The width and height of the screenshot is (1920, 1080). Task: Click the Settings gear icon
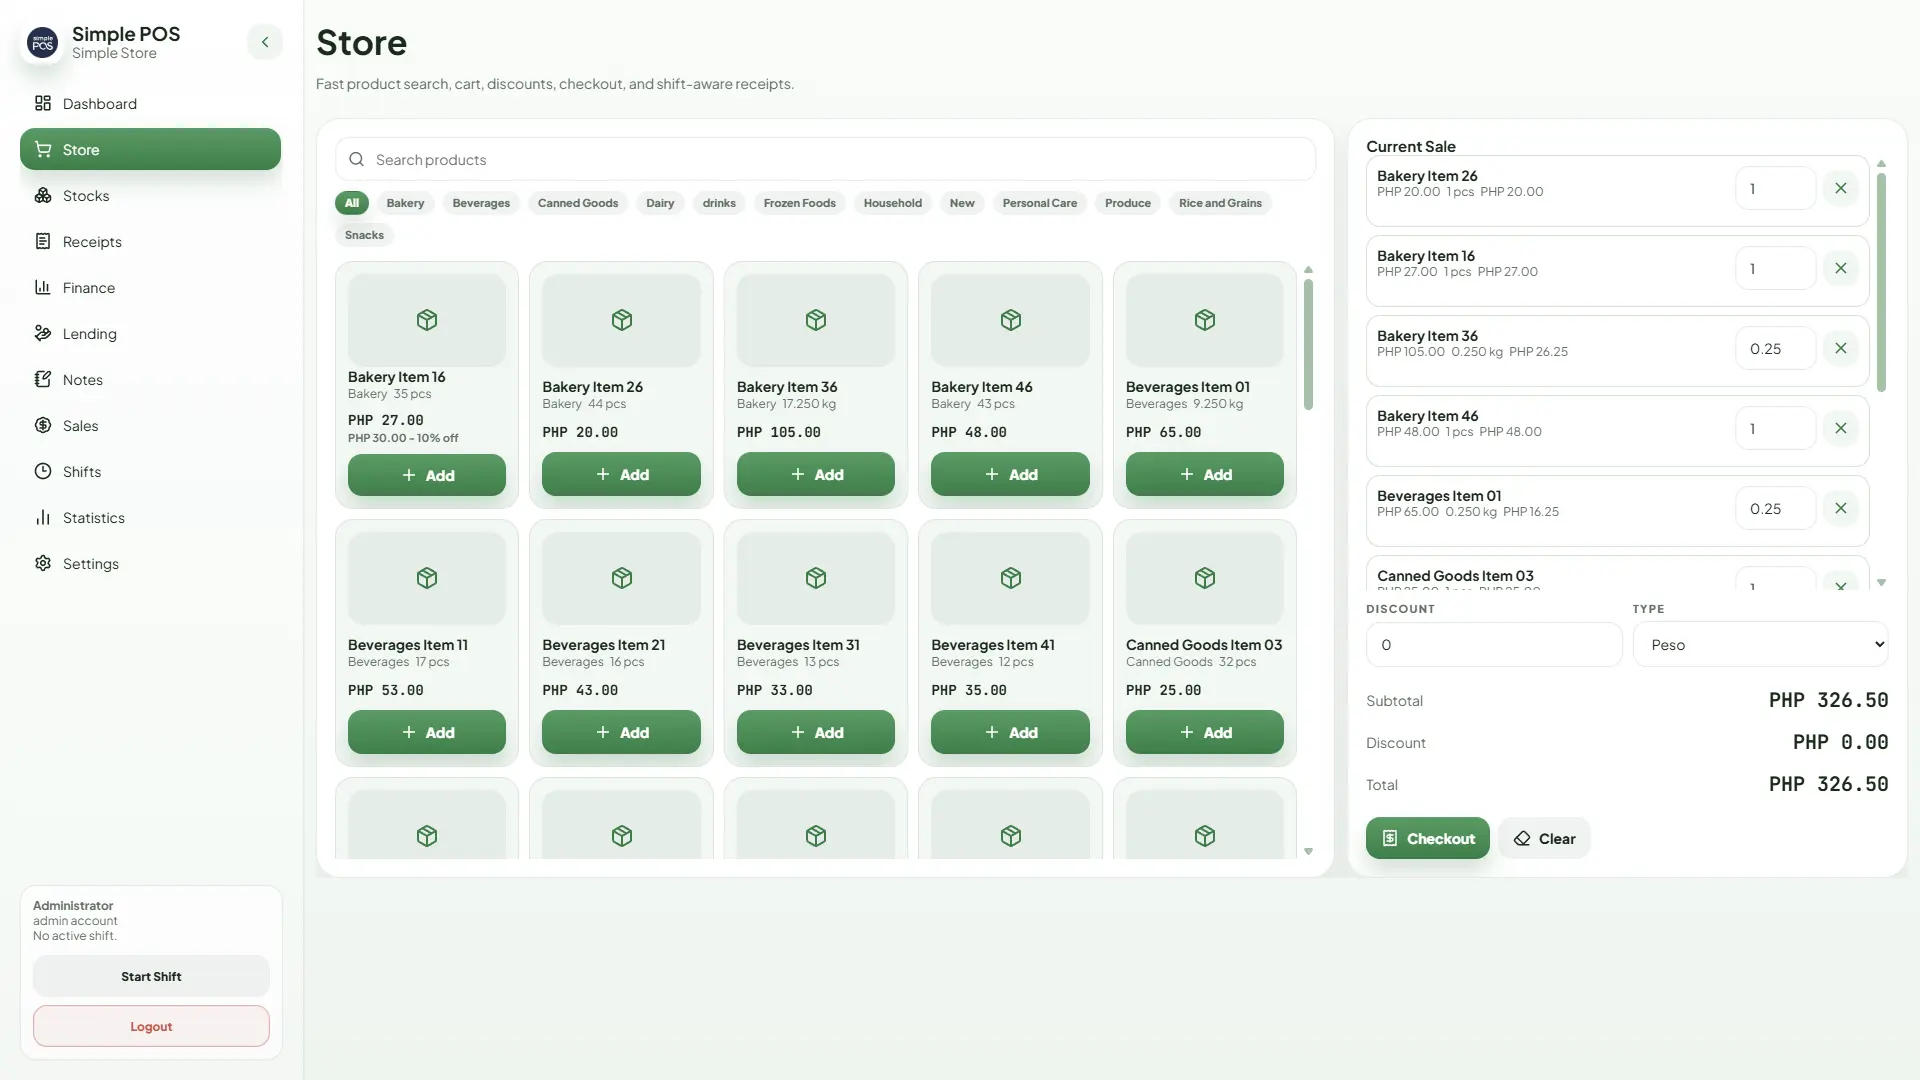click(x=43, y=564)
